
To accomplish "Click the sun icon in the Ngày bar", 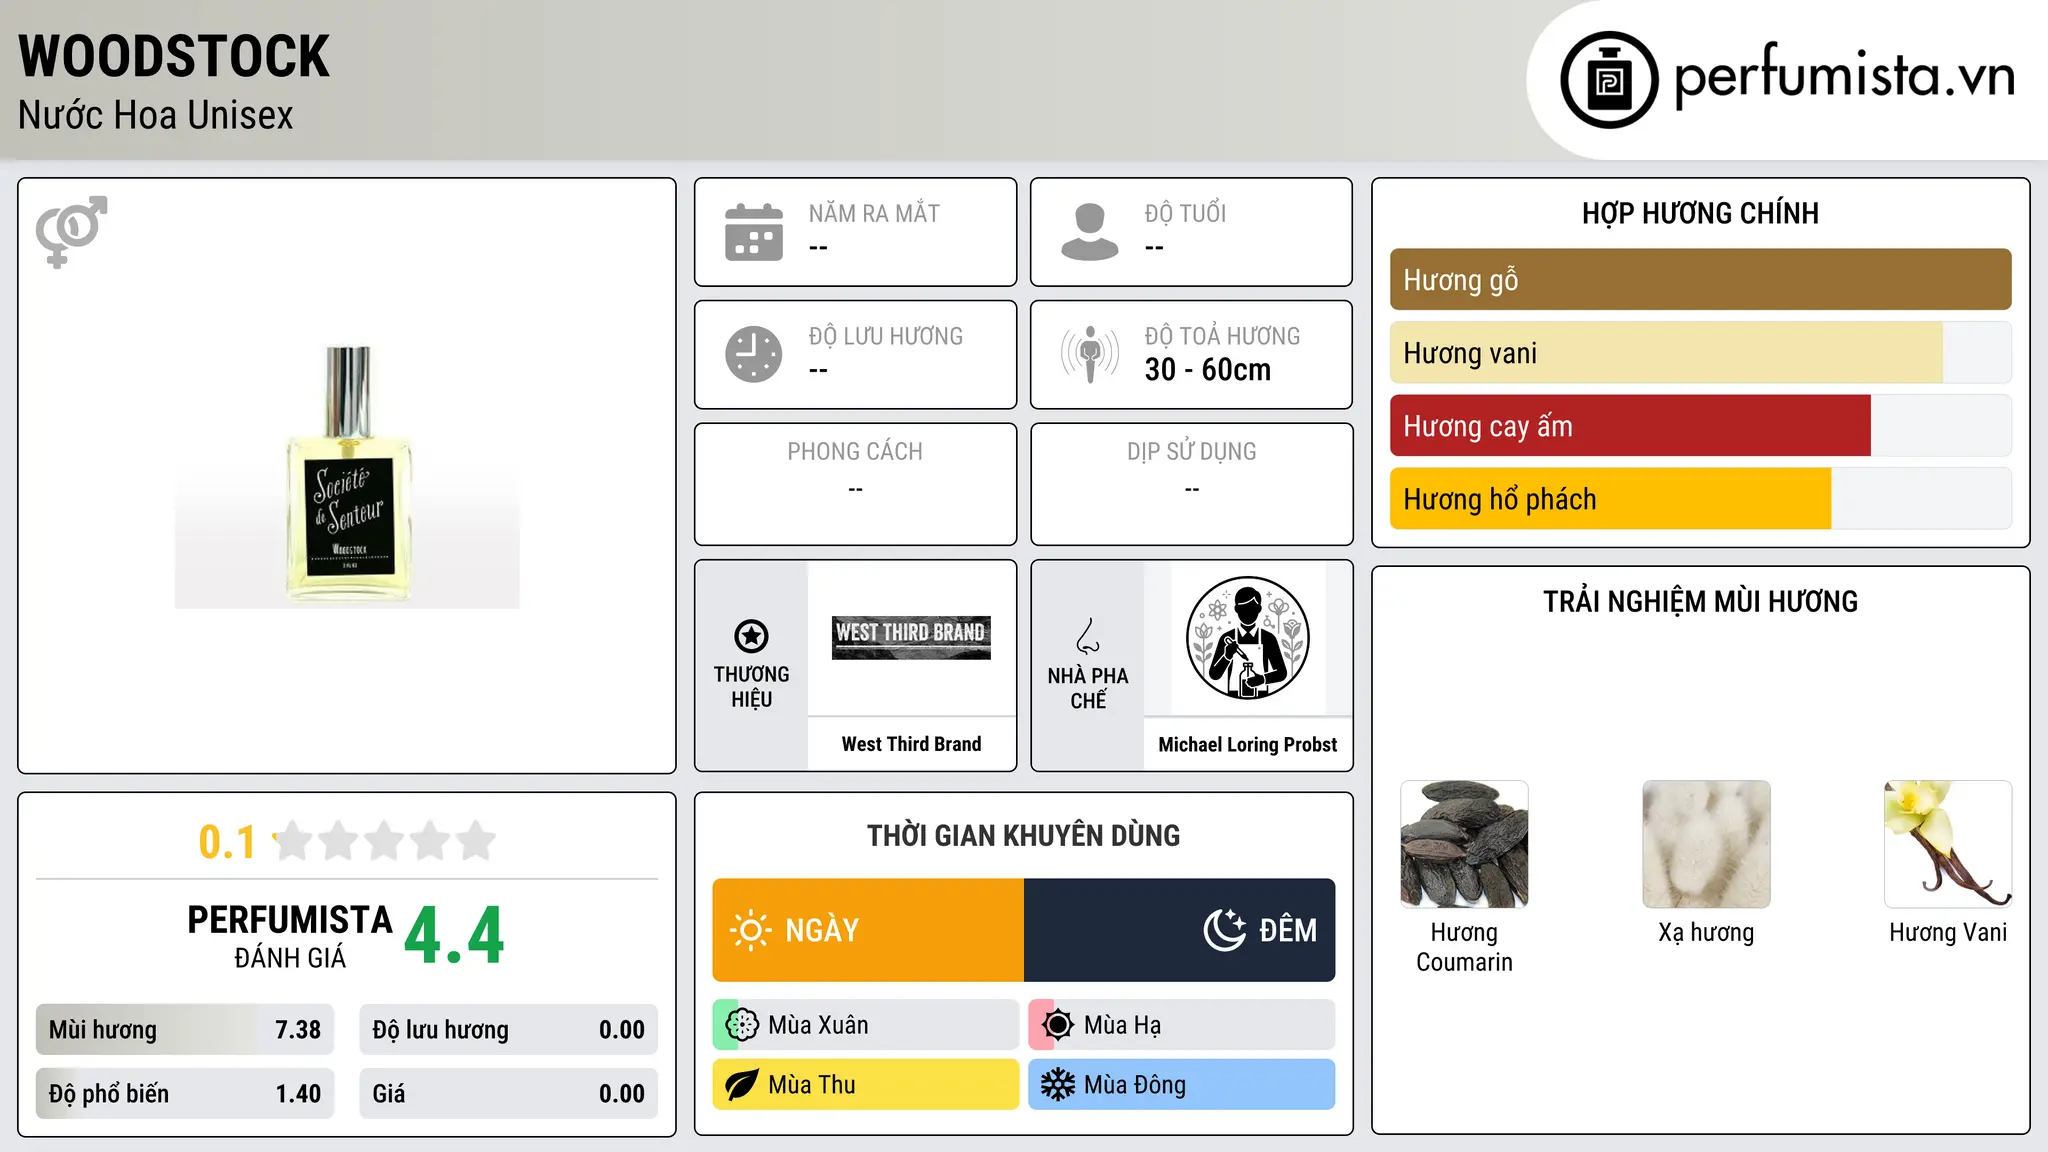I will click(x=750, y=930).
